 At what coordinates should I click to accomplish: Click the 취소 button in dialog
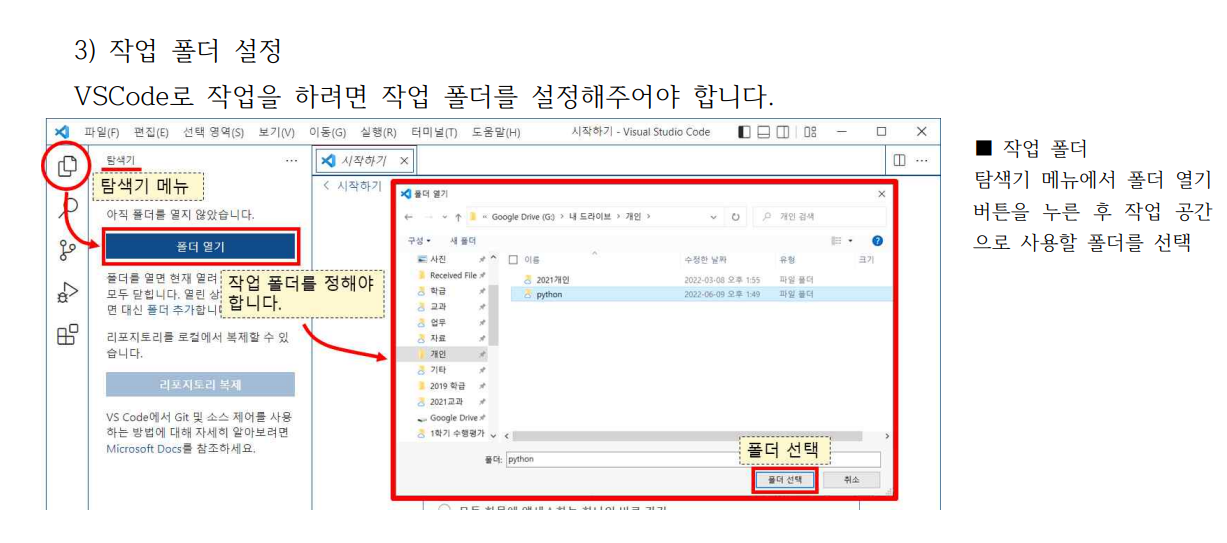tap(851, 479)
